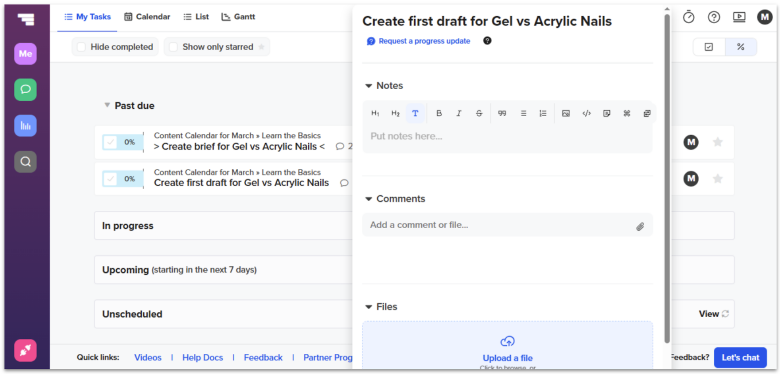Open the video screen icon in top bar
The height and width of the screenshot is (374, 780).
click(739, 17)
